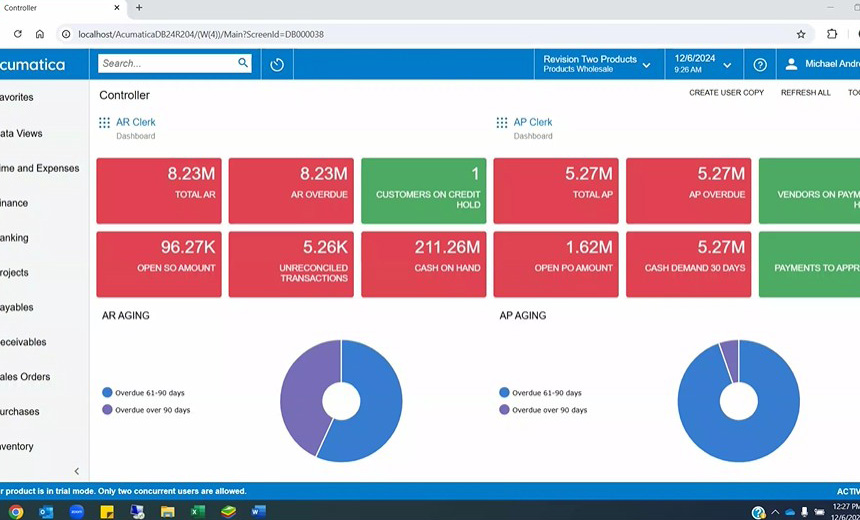Collapse the left navigation sidebar
The width and height of the screenshot is (860, 520).
coord(77,471)
